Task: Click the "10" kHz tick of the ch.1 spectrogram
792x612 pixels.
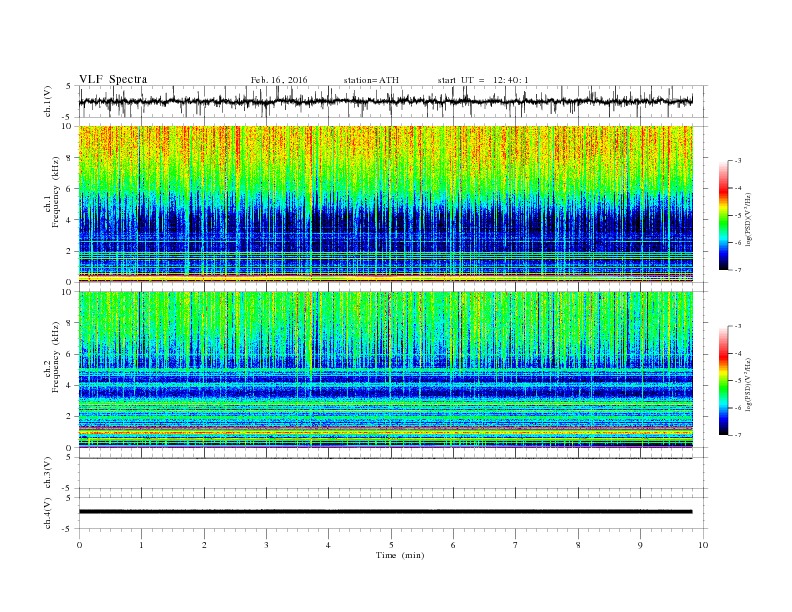Action: pyautogui.click(x=68, y=126)
